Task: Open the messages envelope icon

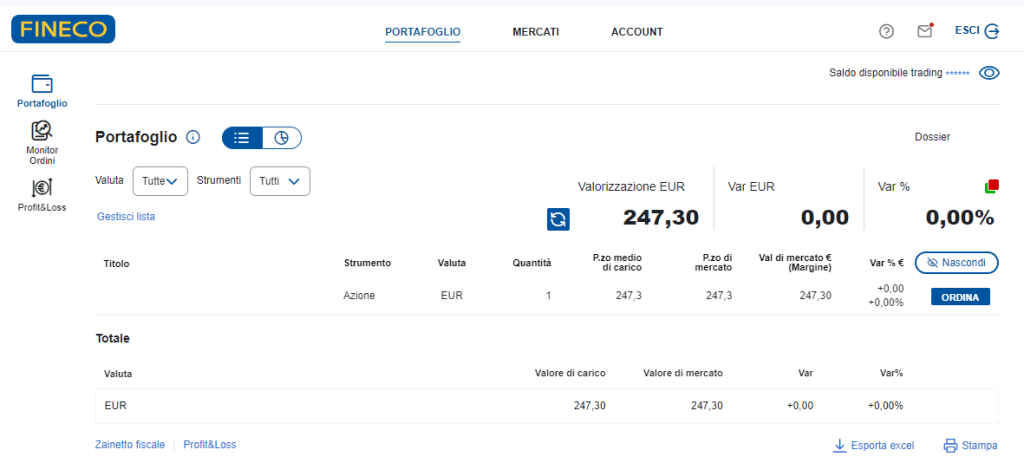Action: (925, 31)
